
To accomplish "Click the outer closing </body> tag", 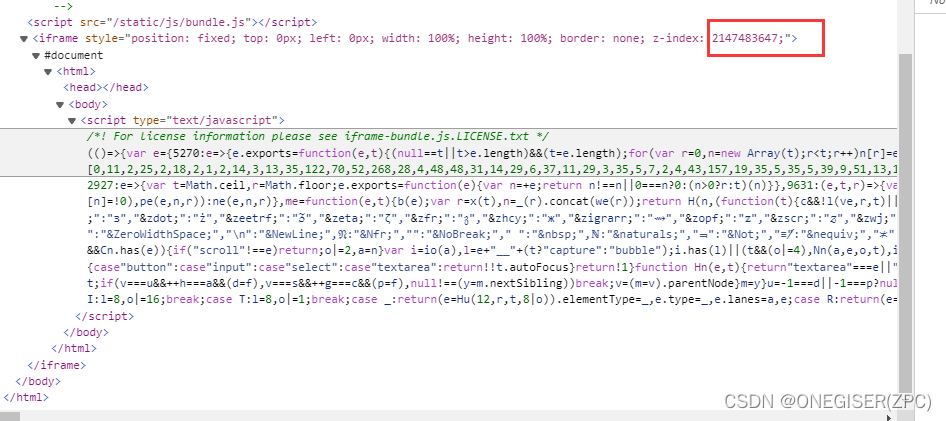I will coord(38,381).
